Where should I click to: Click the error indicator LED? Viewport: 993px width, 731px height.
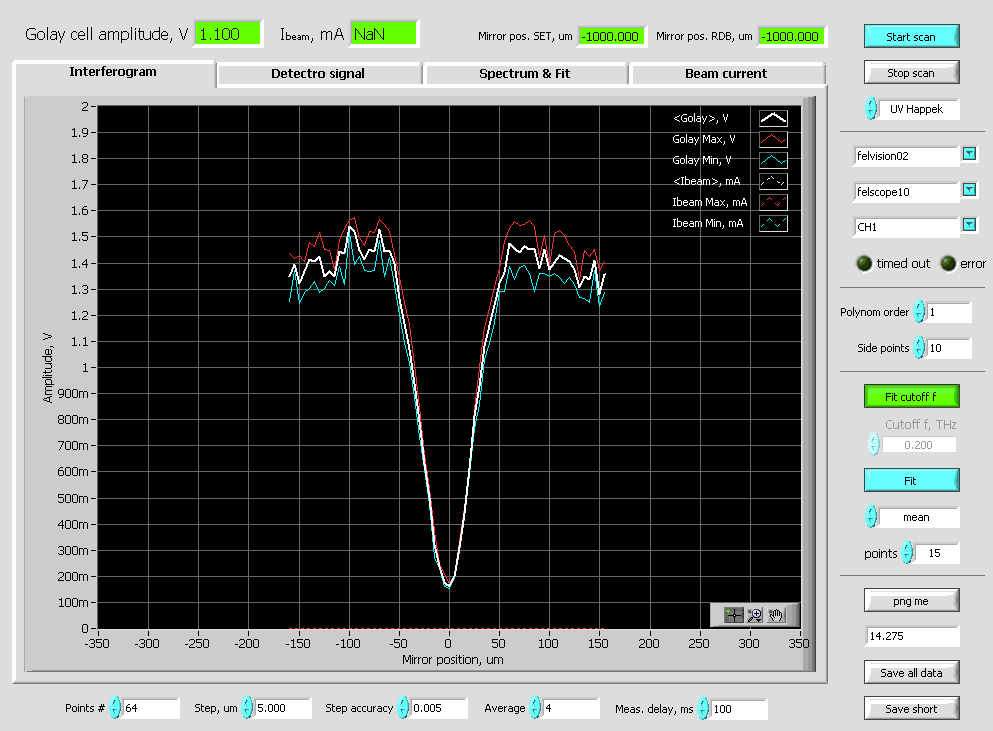(x=948, y=263)
